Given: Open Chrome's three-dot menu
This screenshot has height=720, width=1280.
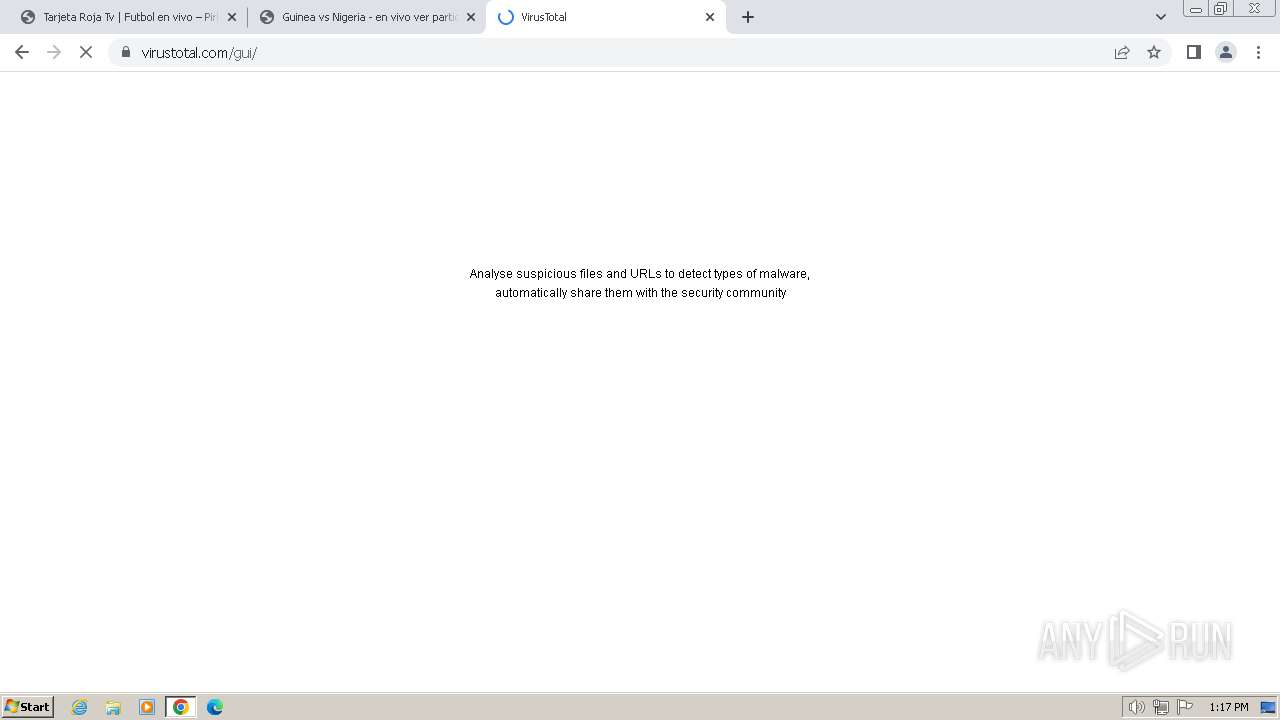Looking at the screenshot, I should [x=1258, y=52].
